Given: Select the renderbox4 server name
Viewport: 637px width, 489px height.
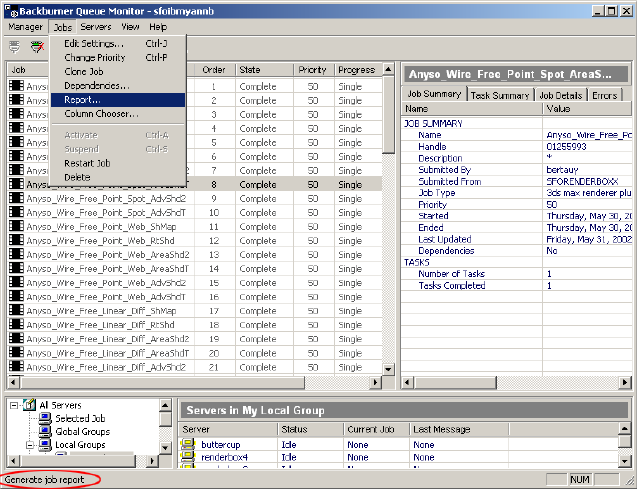Looking at the screenshot, I should (224, 457).
